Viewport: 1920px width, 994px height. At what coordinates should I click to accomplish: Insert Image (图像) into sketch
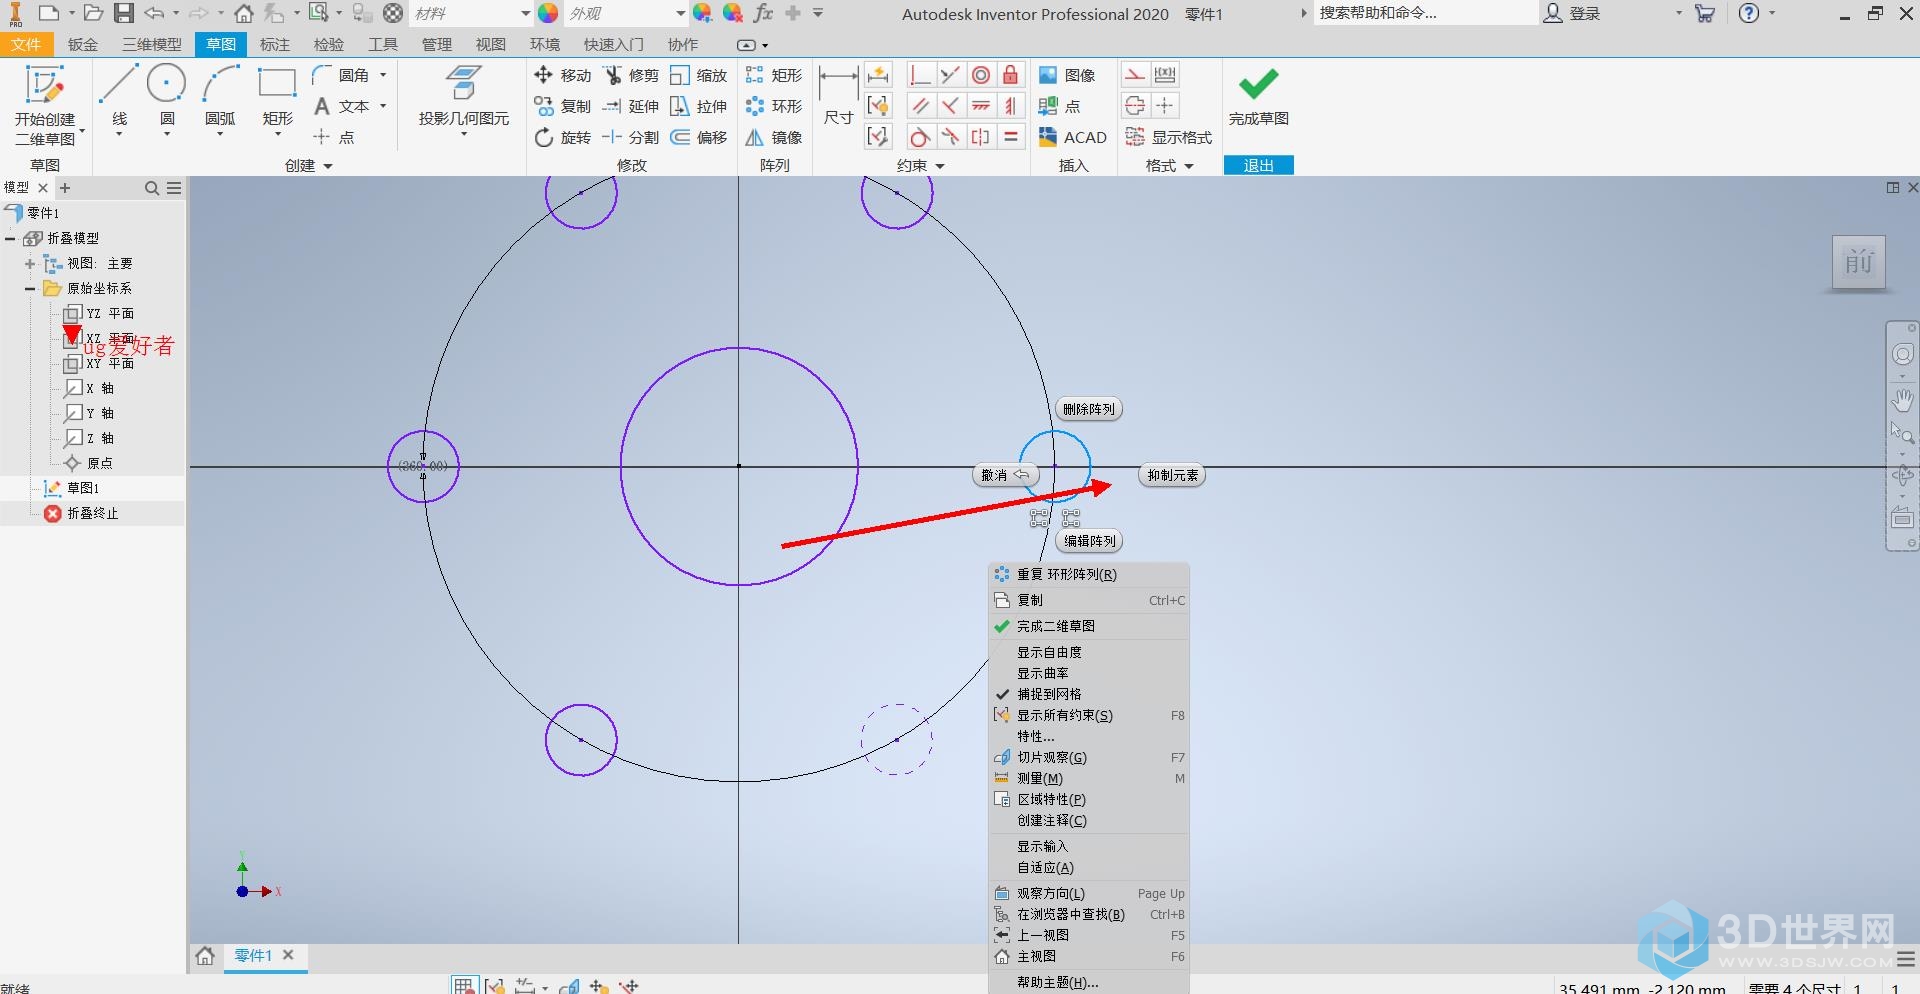[x=1067, y=75]
